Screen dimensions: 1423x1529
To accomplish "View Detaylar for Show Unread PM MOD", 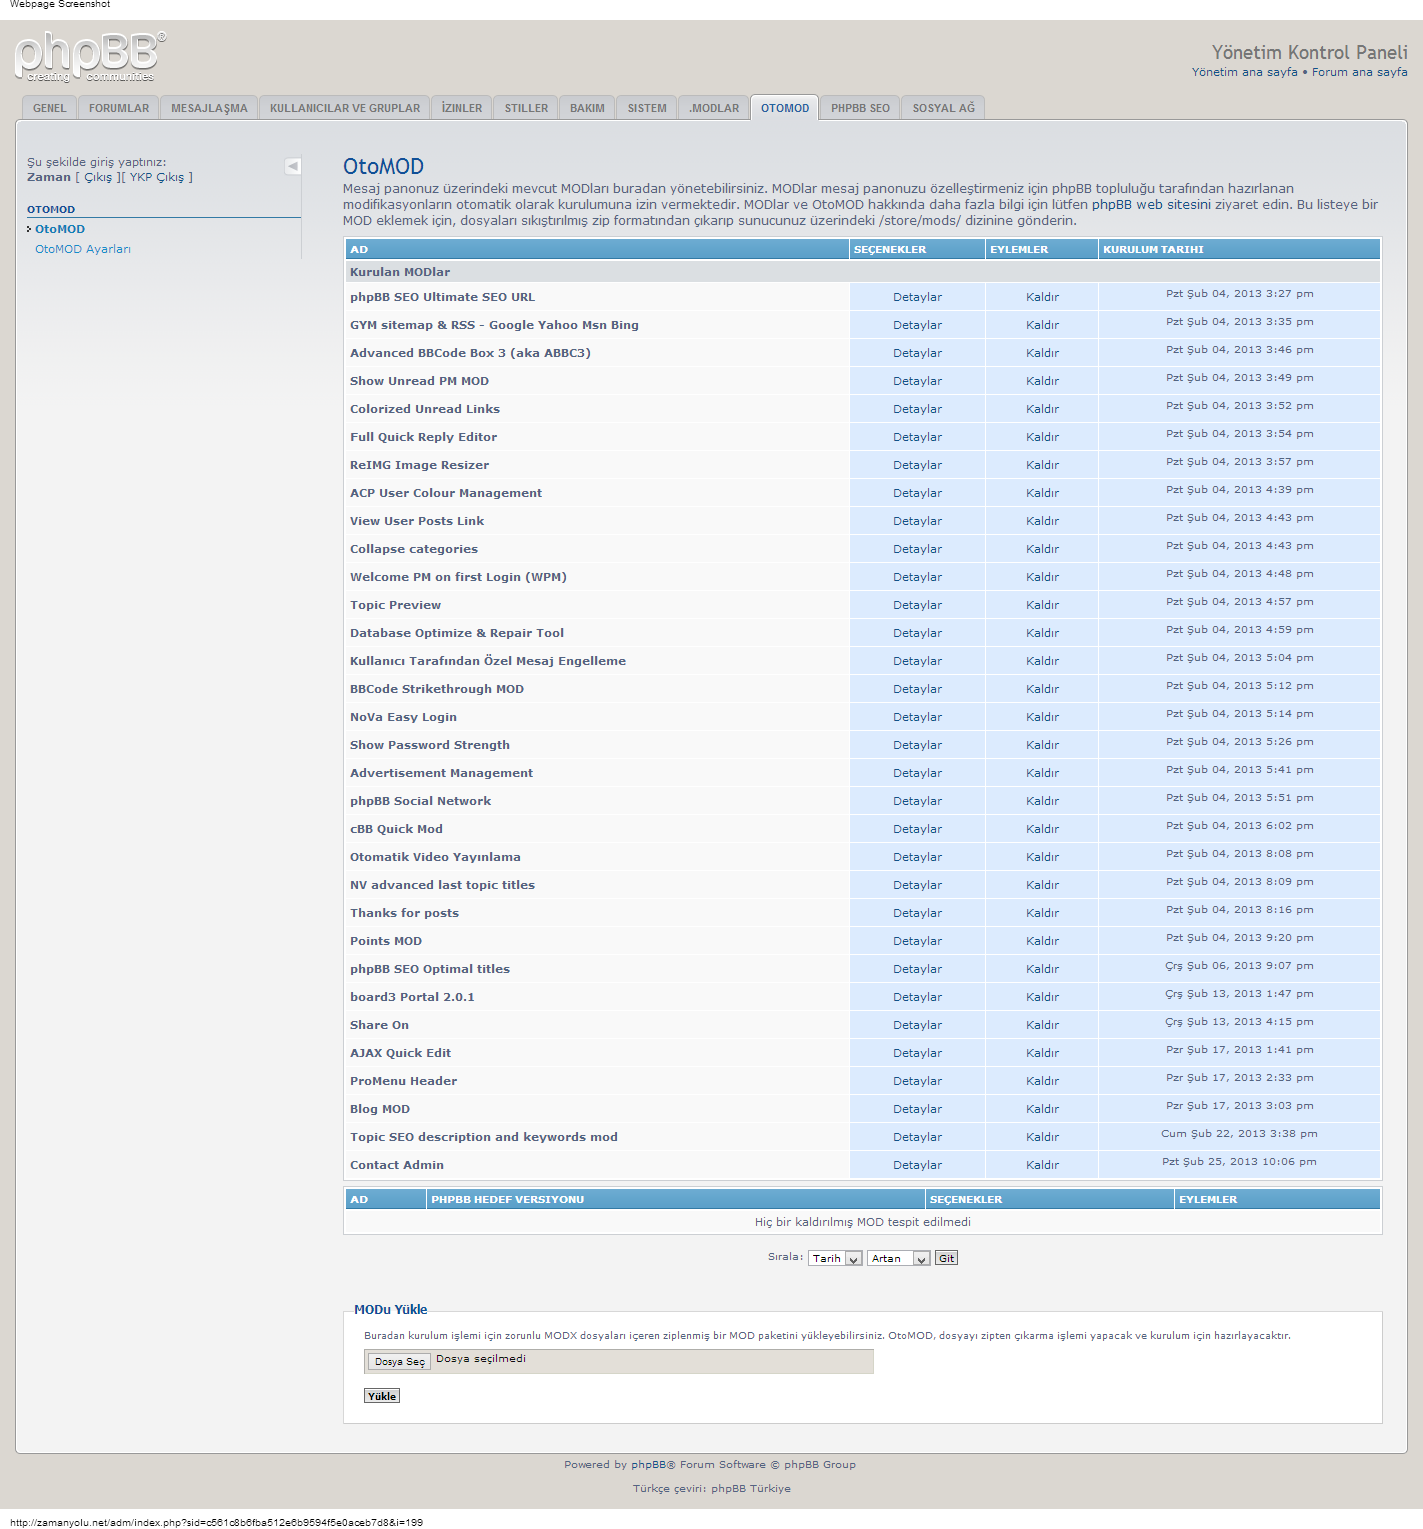I will [917, 381].
